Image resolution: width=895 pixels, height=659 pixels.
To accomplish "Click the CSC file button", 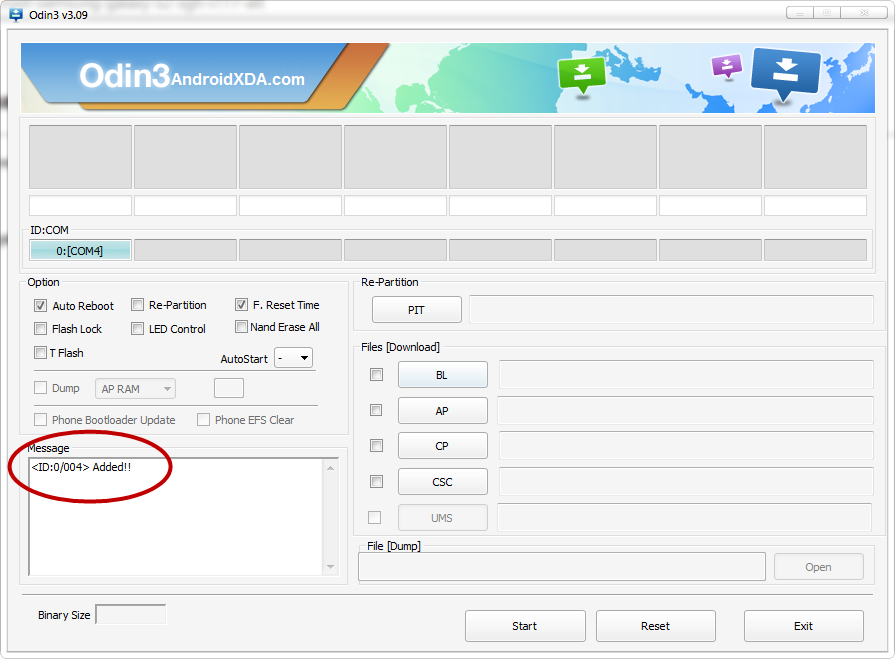I will click(442, 482).
